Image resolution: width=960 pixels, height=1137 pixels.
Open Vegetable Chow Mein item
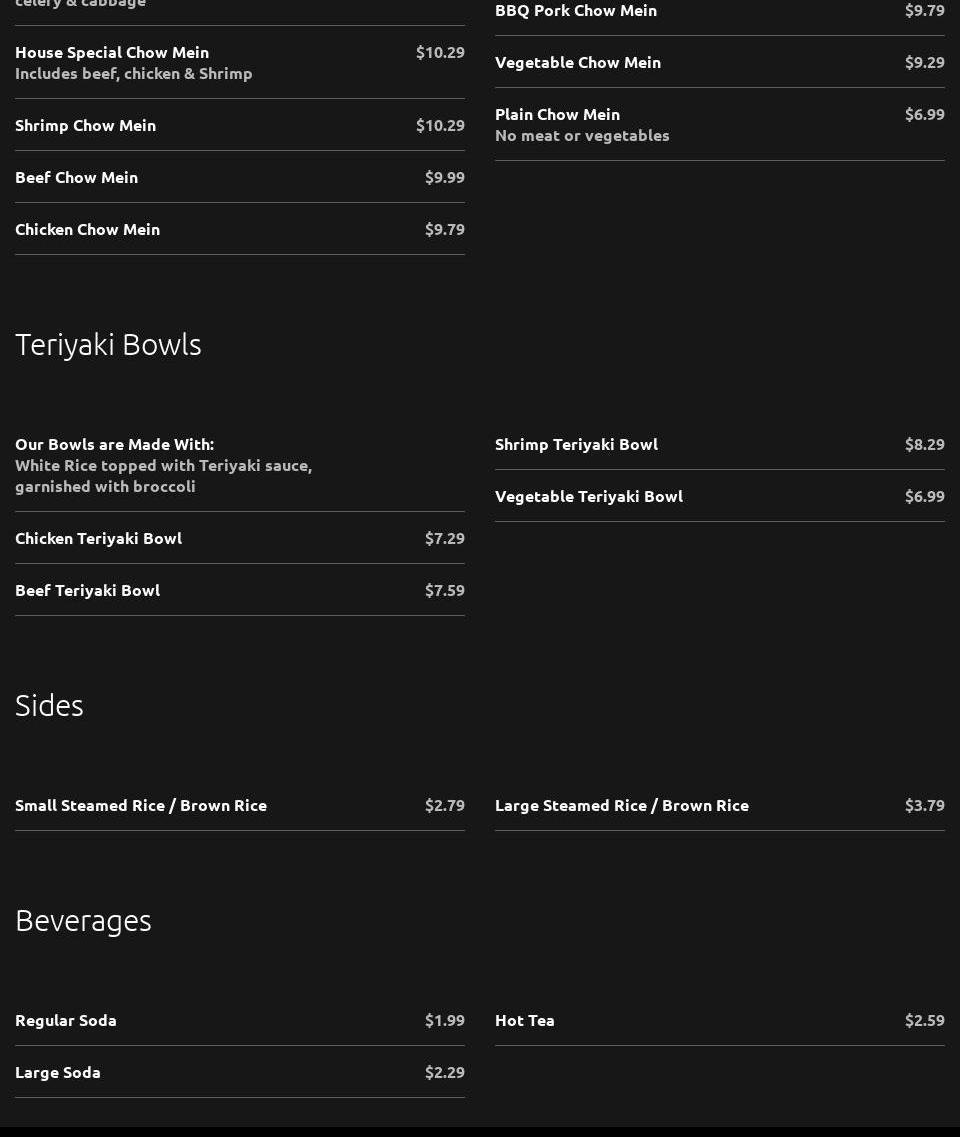(x=578, y=62)
